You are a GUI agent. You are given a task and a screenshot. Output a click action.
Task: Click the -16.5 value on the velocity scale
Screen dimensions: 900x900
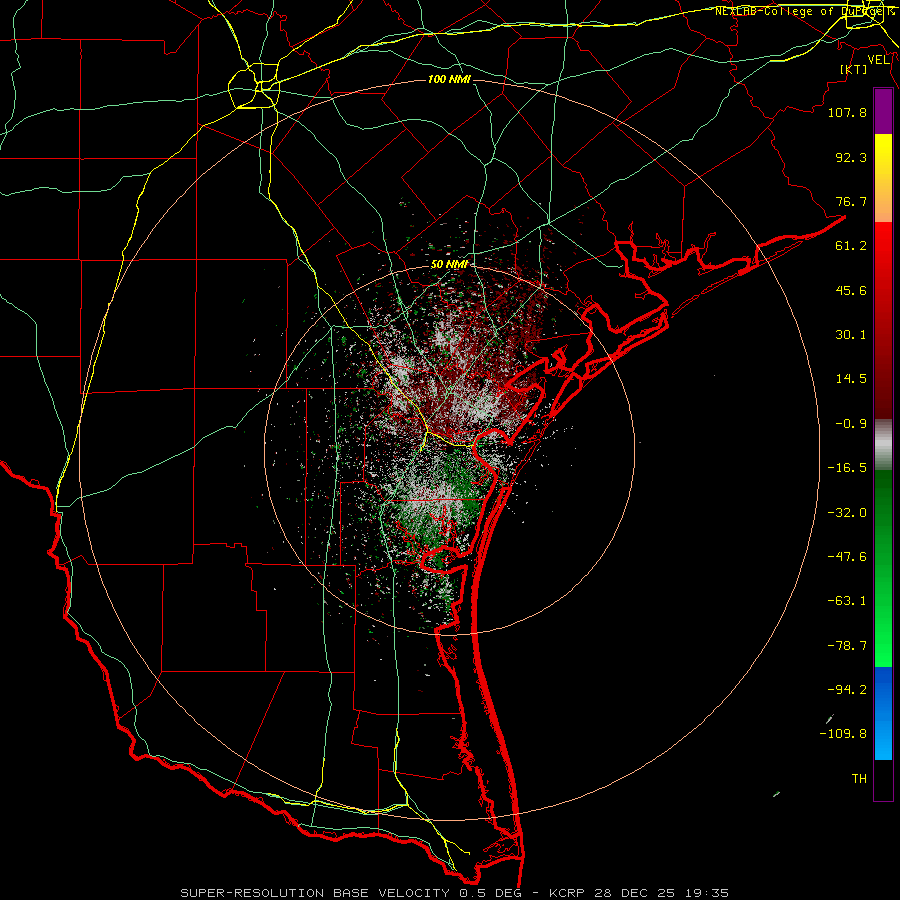click(847, 468)
